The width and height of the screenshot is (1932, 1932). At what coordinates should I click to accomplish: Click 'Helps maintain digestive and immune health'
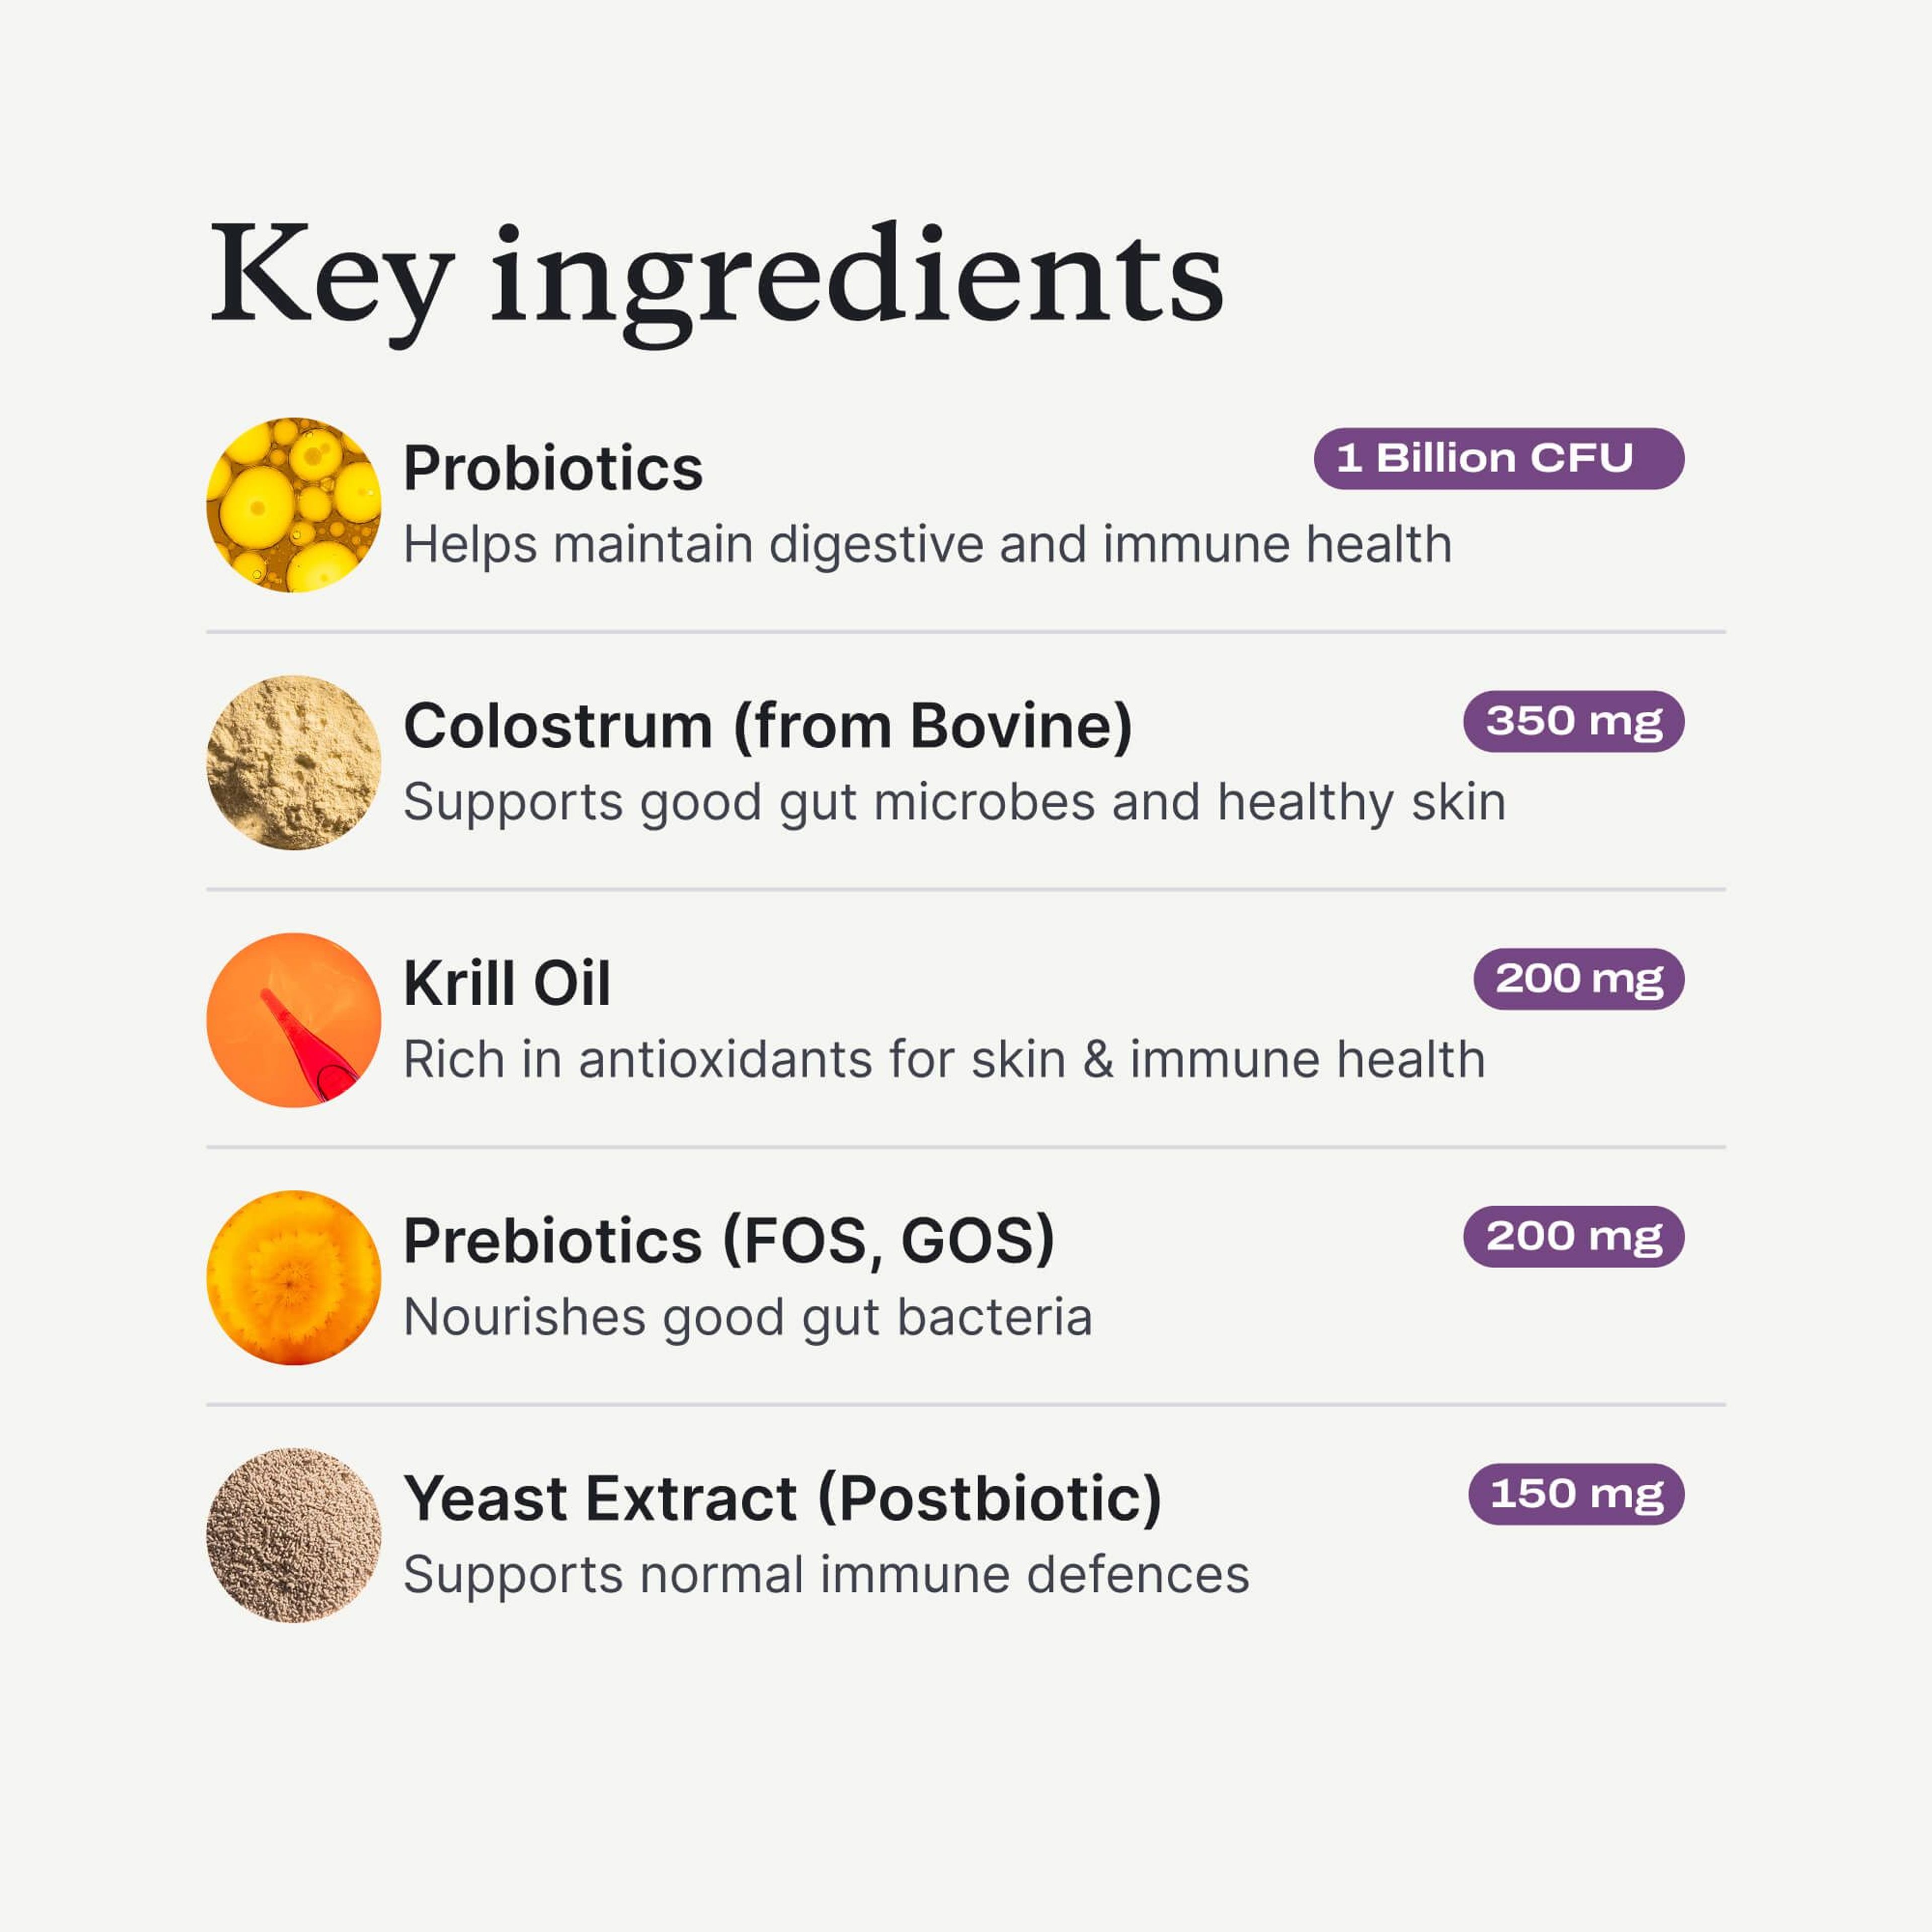pyautogui.click(x=927, y=545)
